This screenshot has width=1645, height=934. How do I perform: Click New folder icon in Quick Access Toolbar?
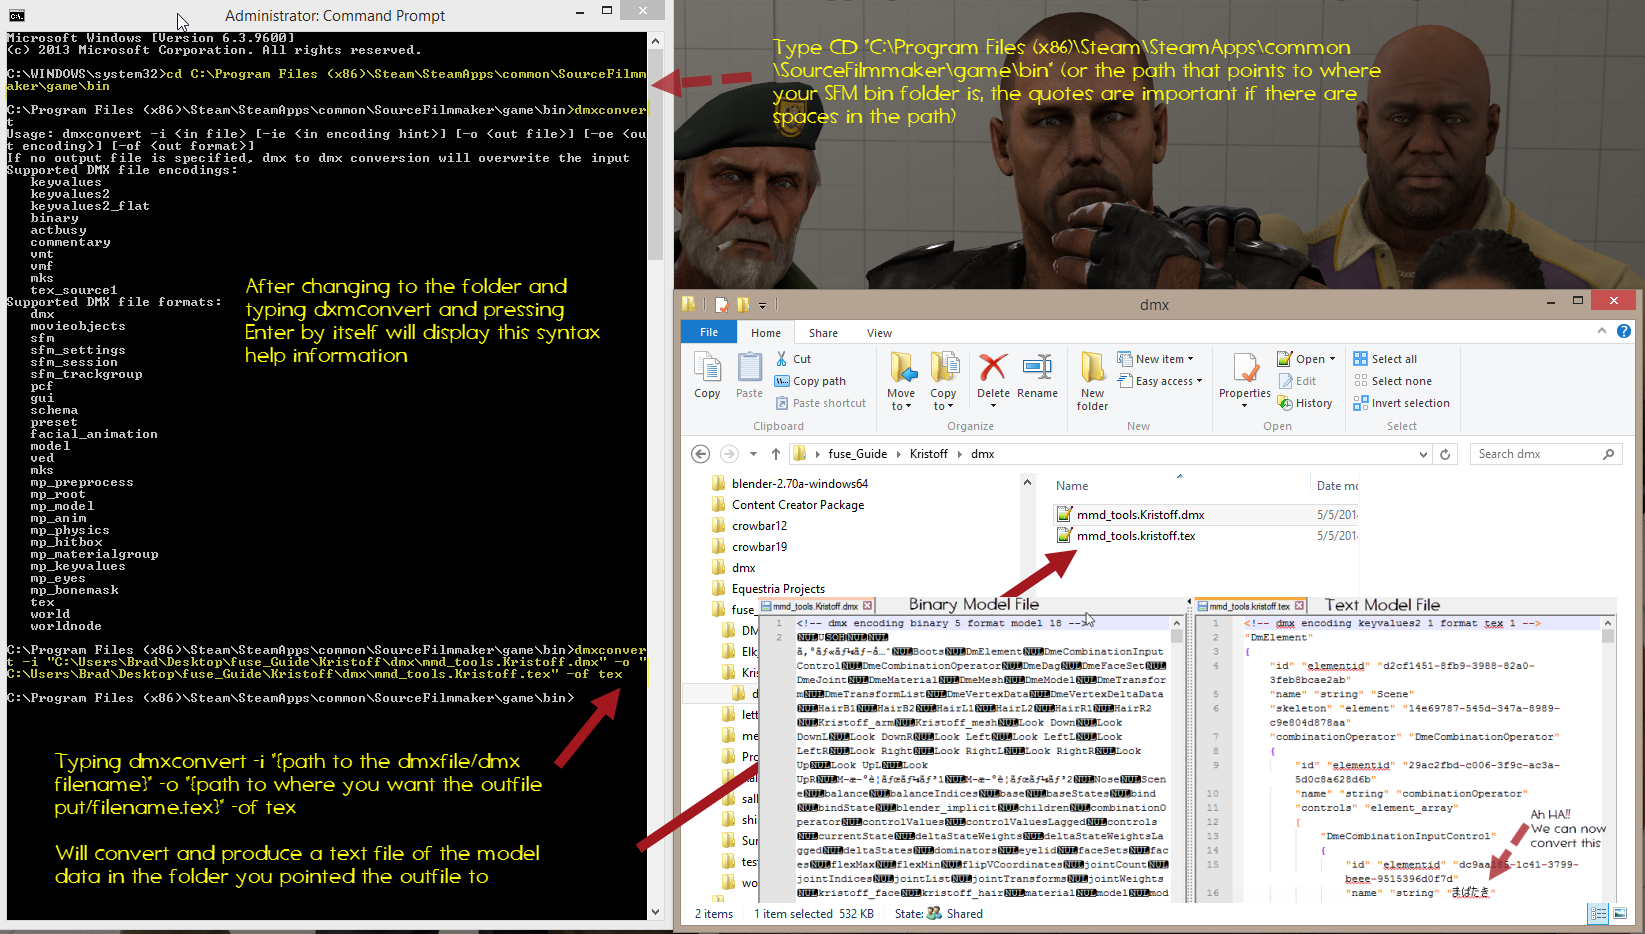click(x=742, y=305)
